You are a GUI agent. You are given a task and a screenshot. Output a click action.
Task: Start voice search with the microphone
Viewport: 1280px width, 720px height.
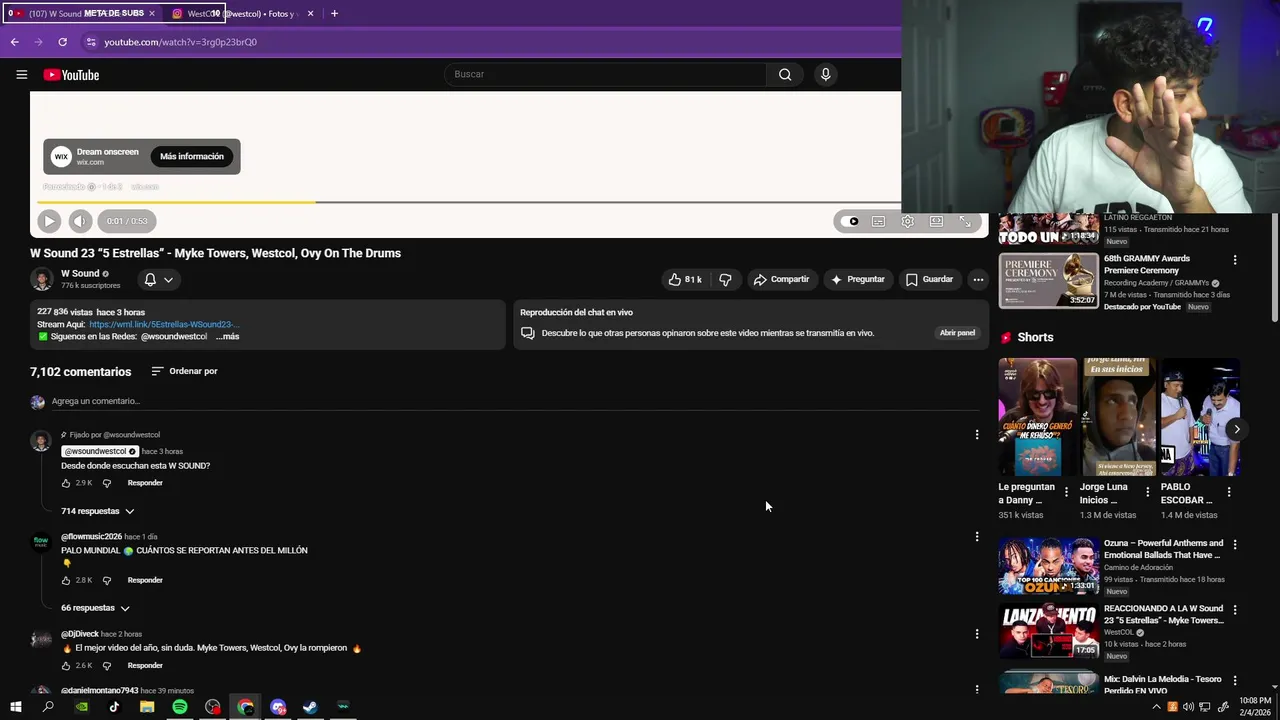pyautogui.click(x=825, y=74)
